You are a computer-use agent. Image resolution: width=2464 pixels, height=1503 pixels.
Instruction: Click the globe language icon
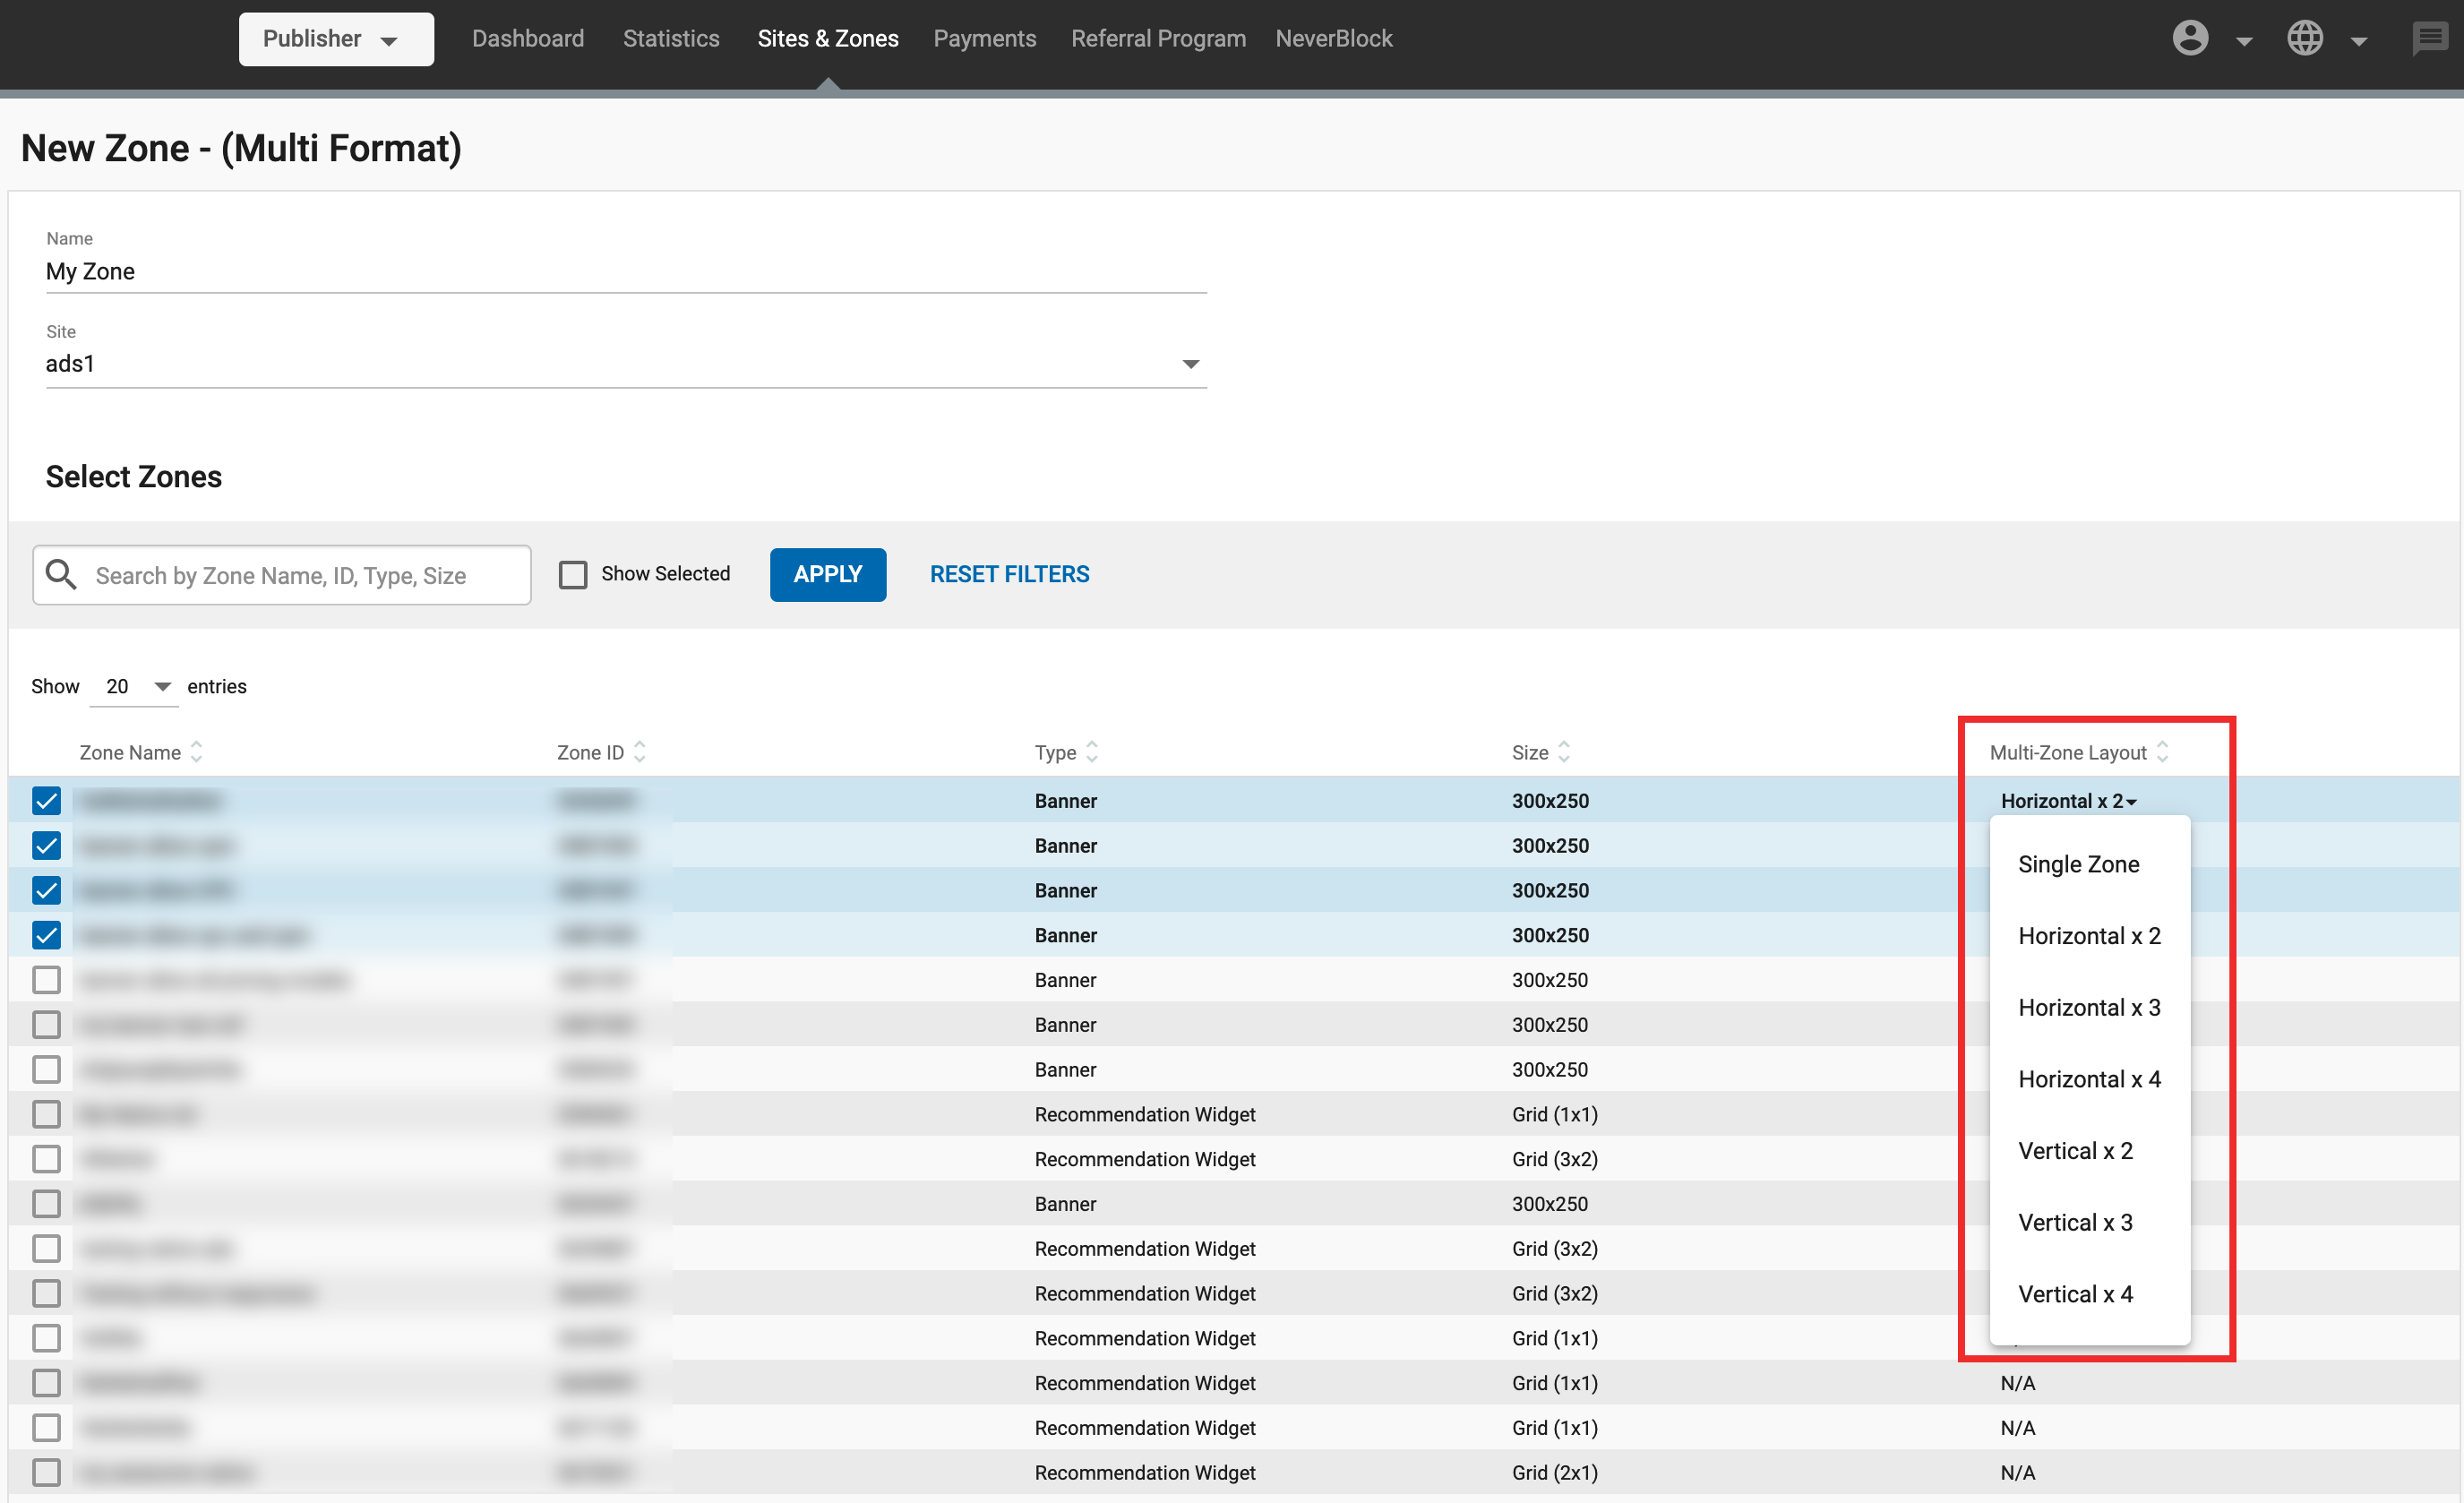2304,39
